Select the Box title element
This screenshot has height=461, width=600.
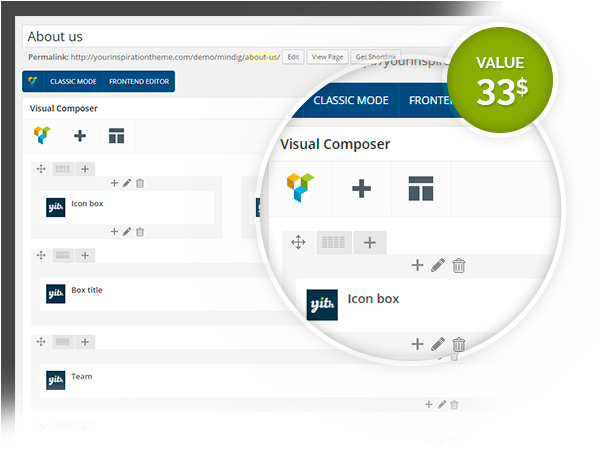[87, 290]
